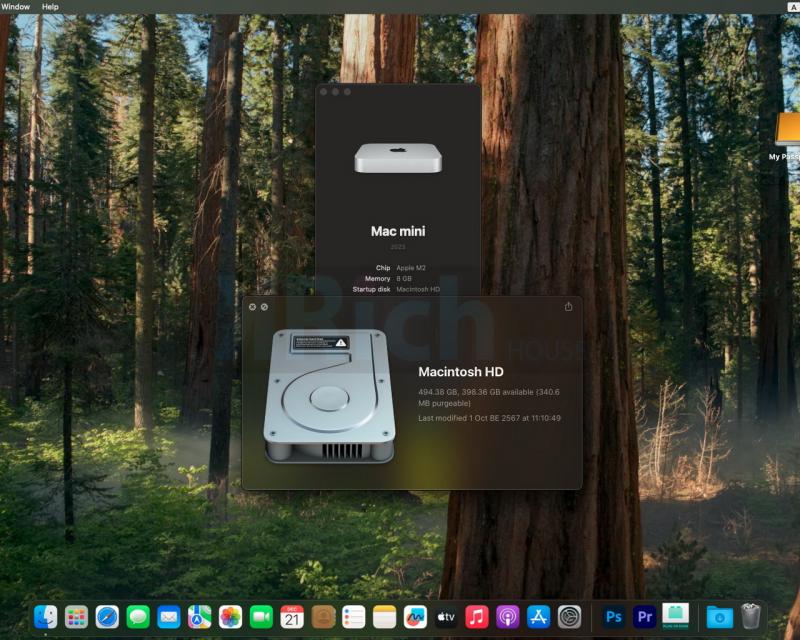Open System Settings from the dock
The width and height of the screenshot is (800, 640).
(x=570, y=617)
